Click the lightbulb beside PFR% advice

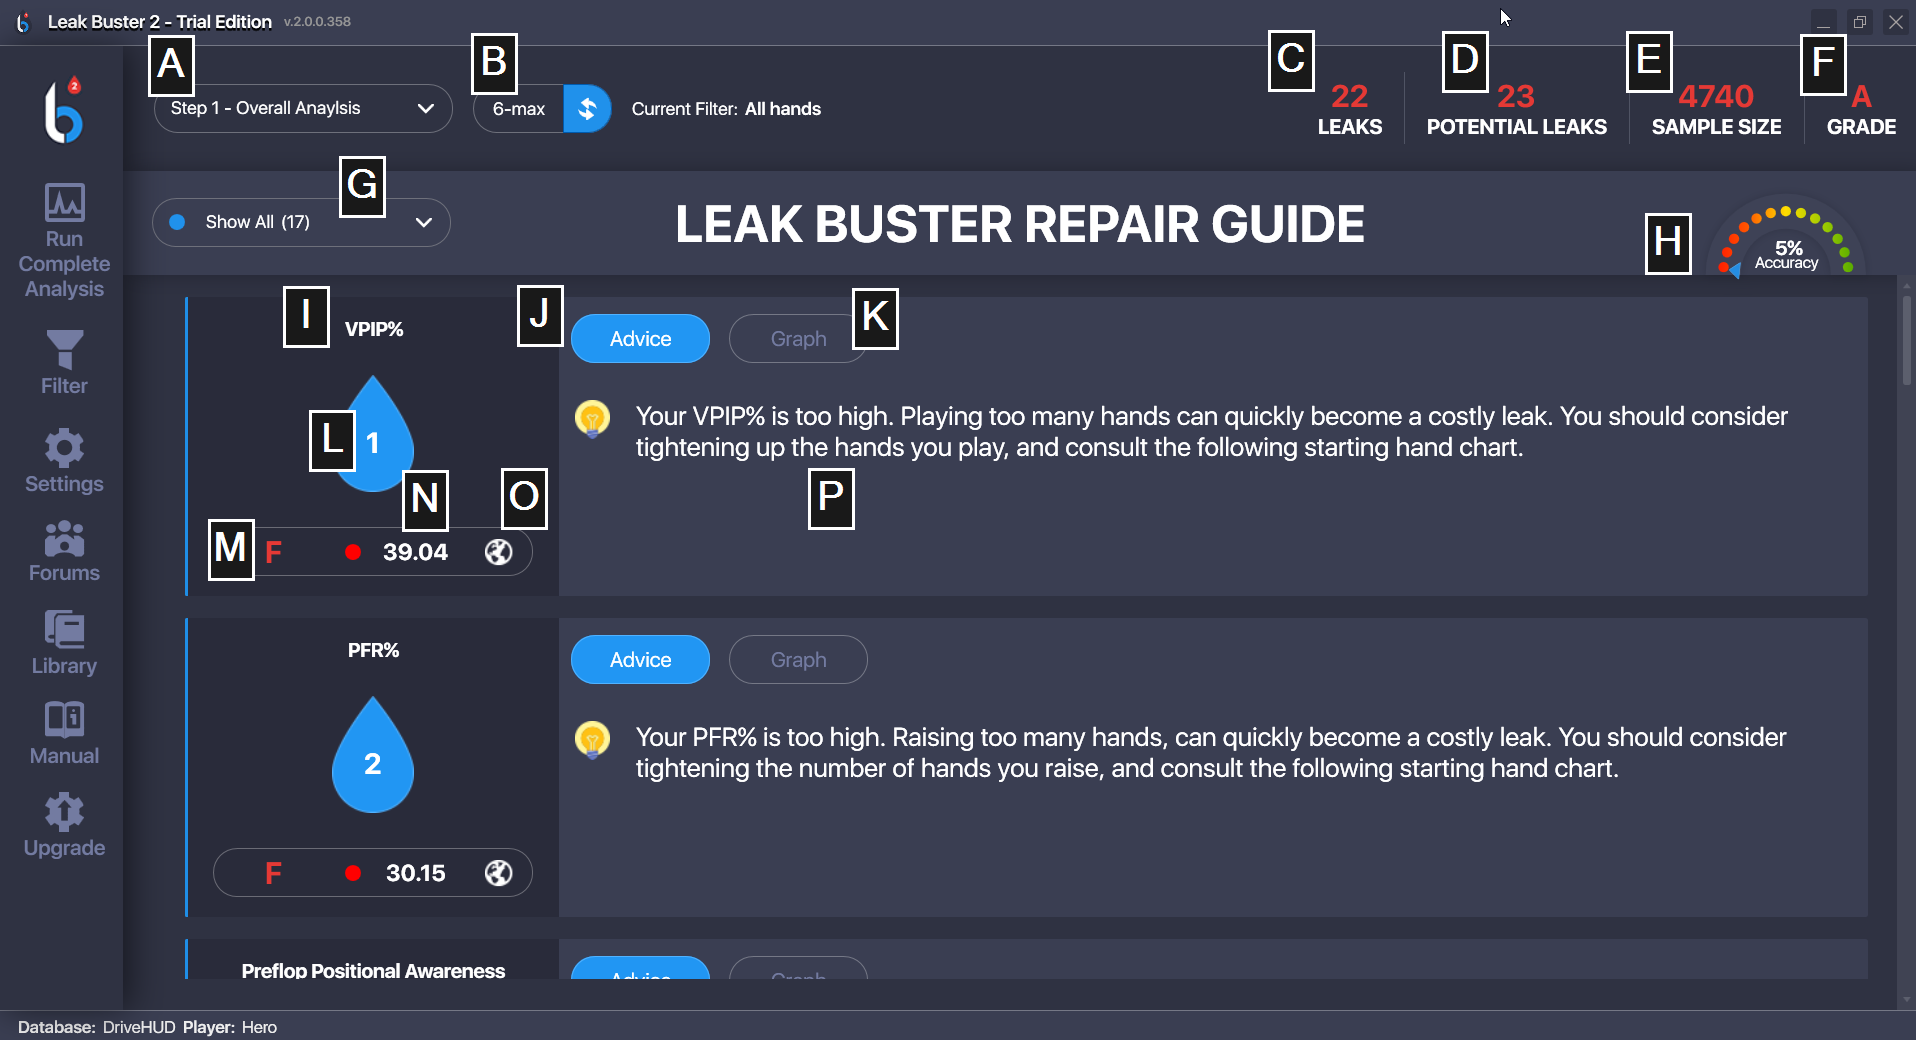tap(592, 739)
